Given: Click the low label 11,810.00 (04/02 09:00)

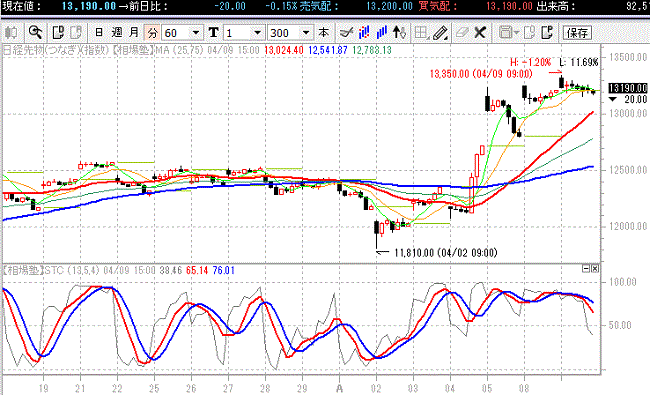Looking at the screenshot, I should coord(446,253).
